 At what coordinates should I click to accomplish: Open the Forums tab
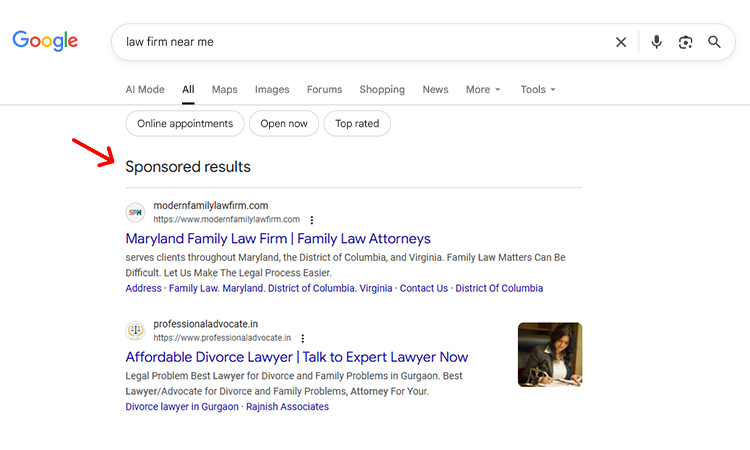click(324, 89)
